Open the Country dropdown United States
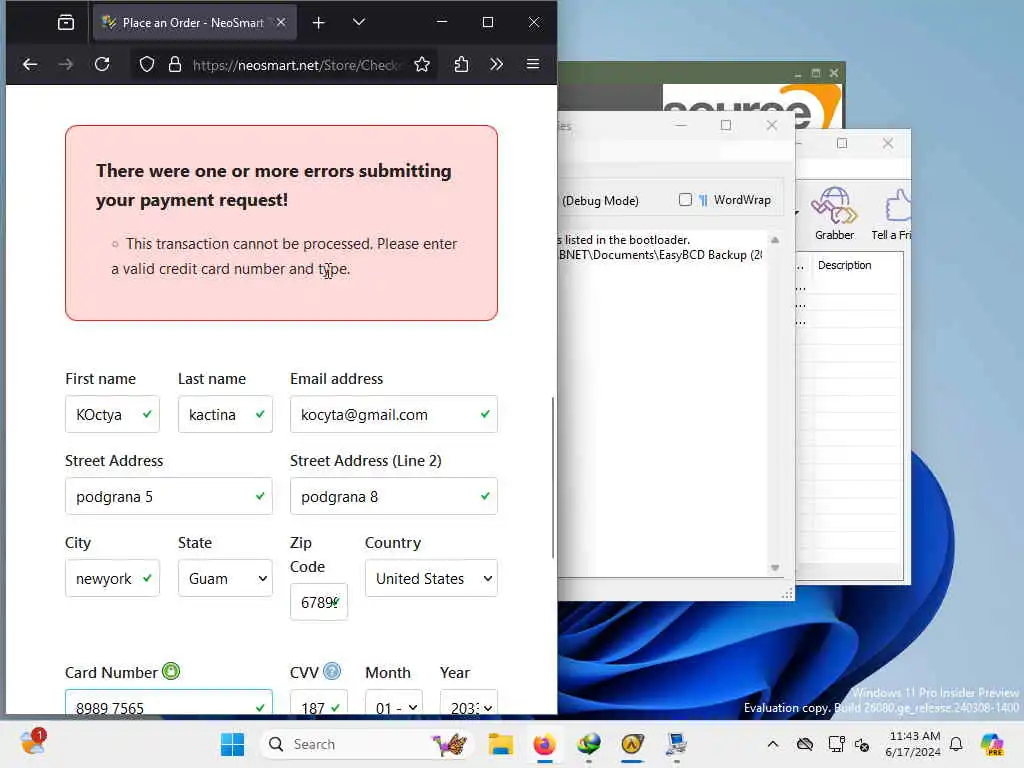1024x768 pixels. click(x=431, y=578)
